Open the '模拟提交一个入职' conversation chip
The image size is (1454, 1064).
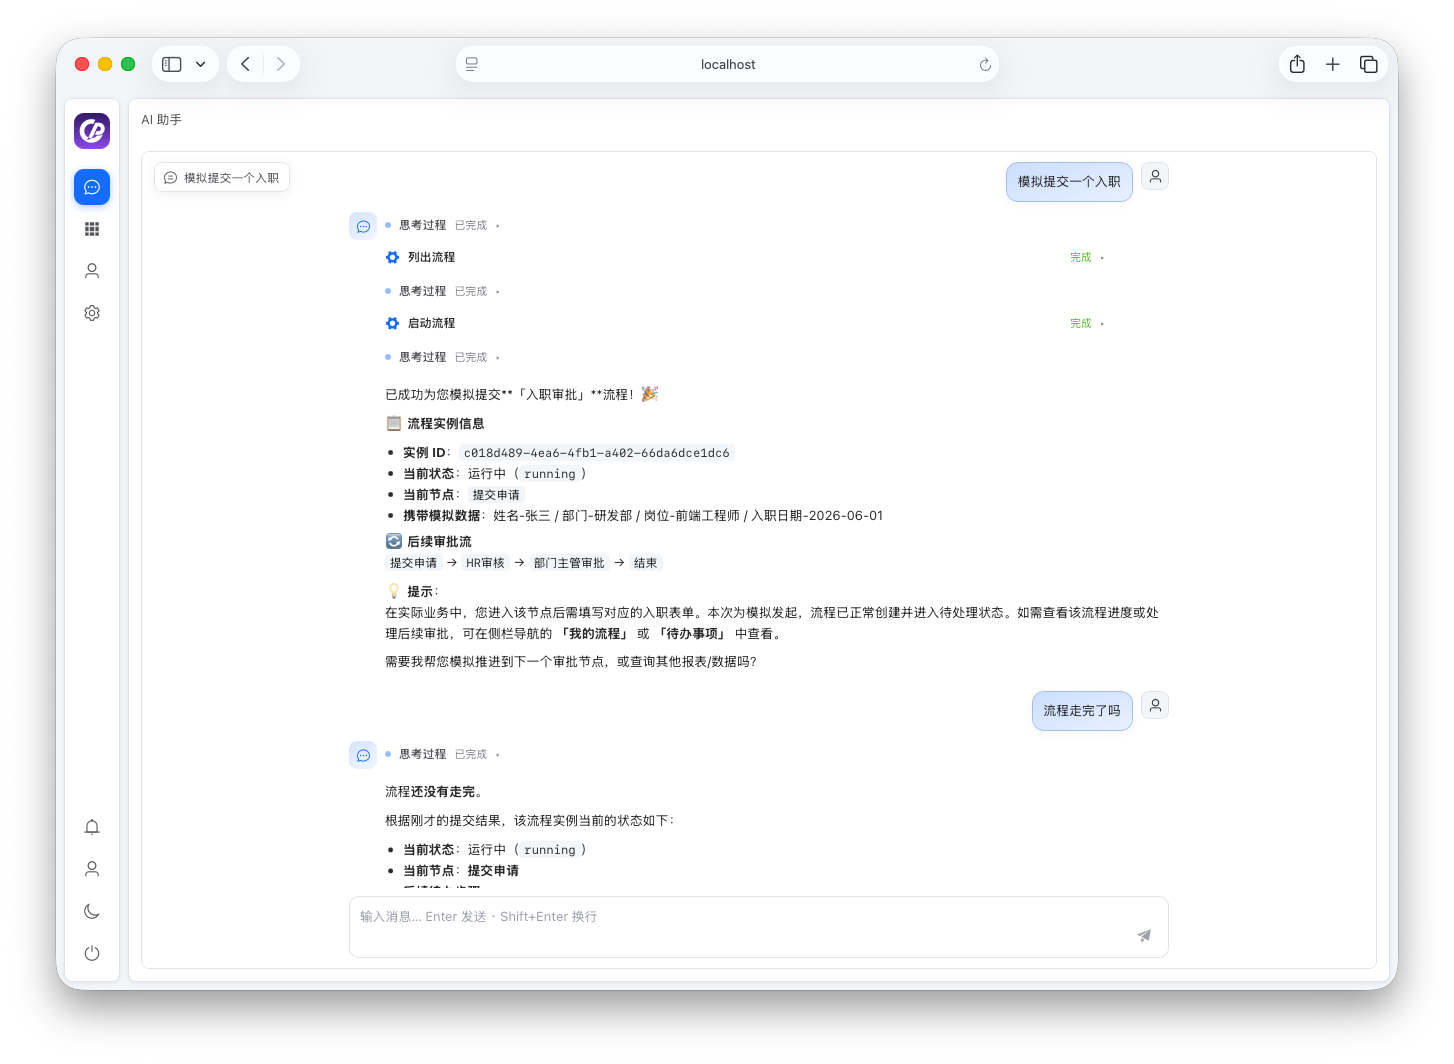[x=222, y=177]
